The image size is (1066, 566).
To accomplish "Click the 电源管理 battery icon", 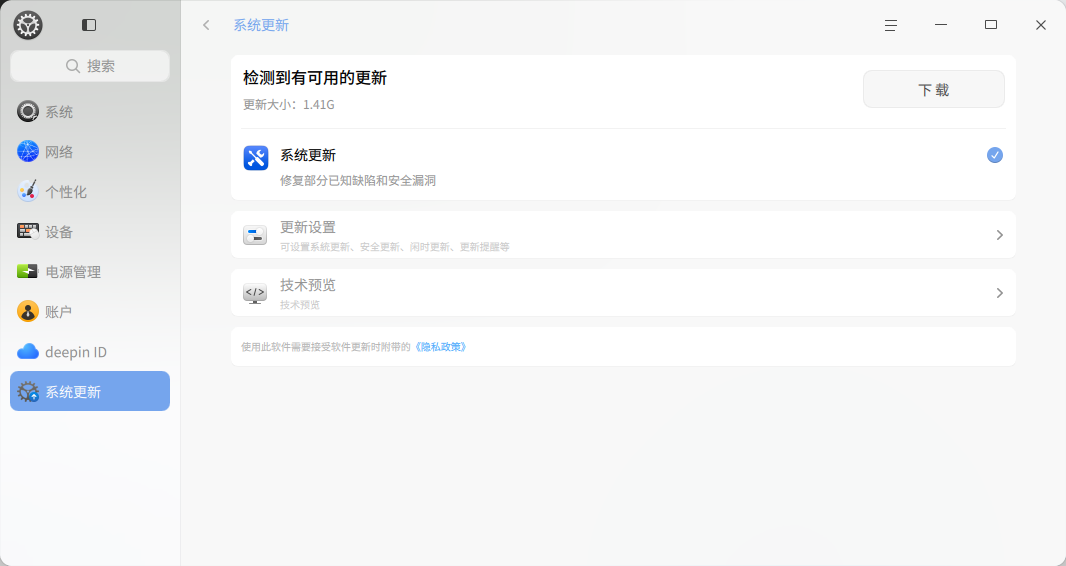I will point(28,271).
